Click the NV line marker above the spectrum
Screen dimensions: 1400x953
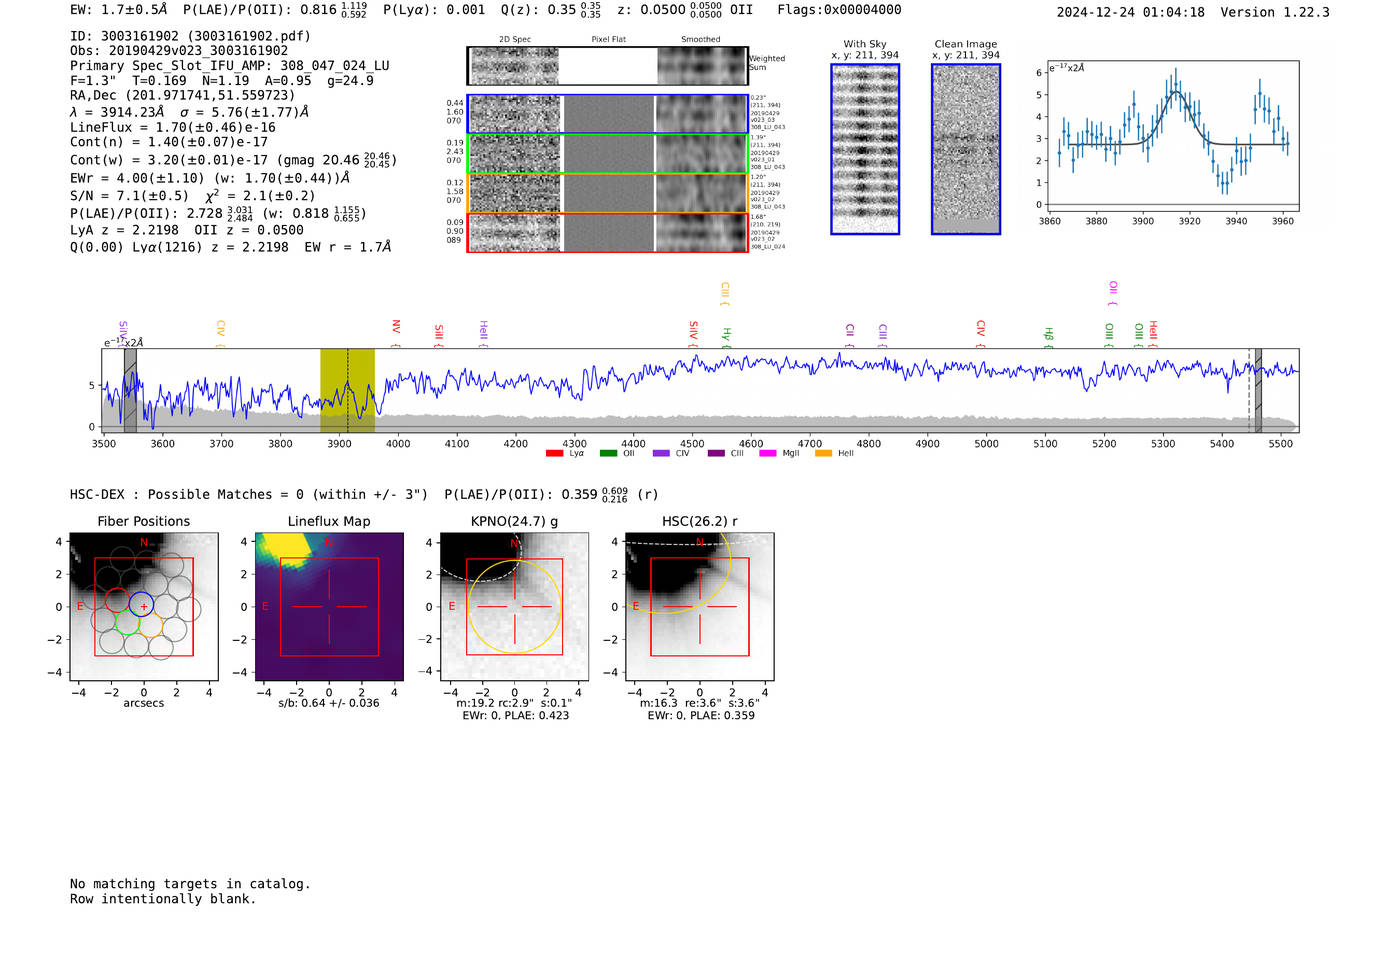pyautogui.click(x=396, y=332)
